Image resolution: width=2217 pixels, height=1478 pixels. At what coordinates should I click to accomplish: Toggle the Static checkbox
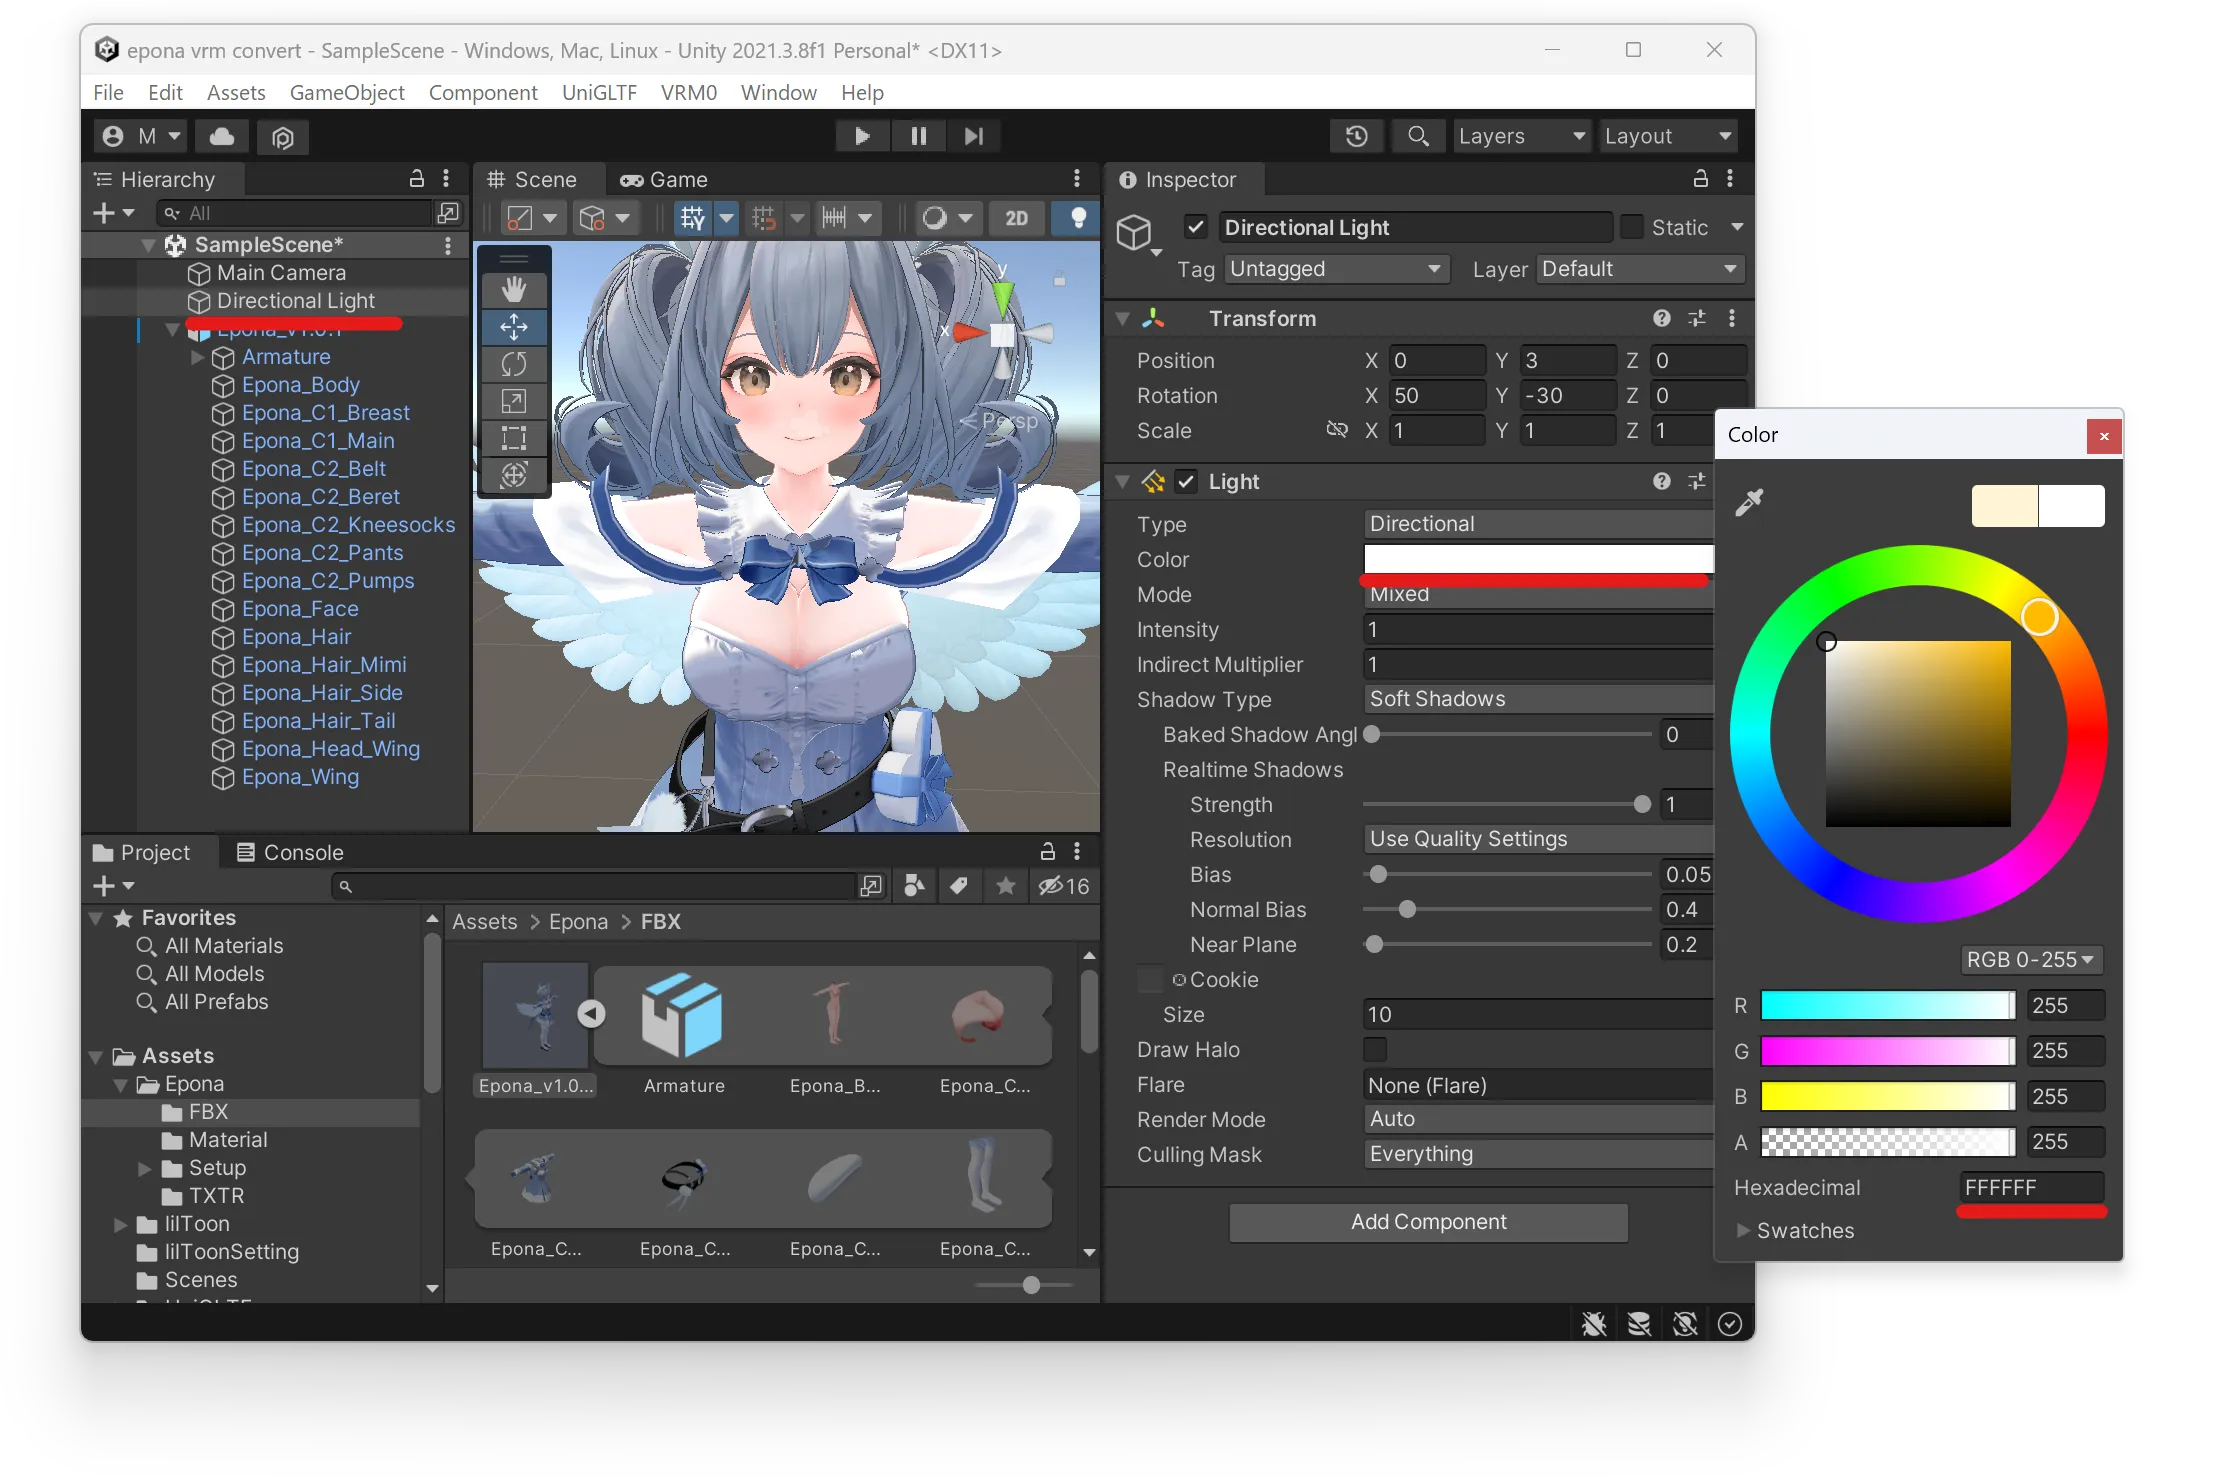(x=1632, y=227)
